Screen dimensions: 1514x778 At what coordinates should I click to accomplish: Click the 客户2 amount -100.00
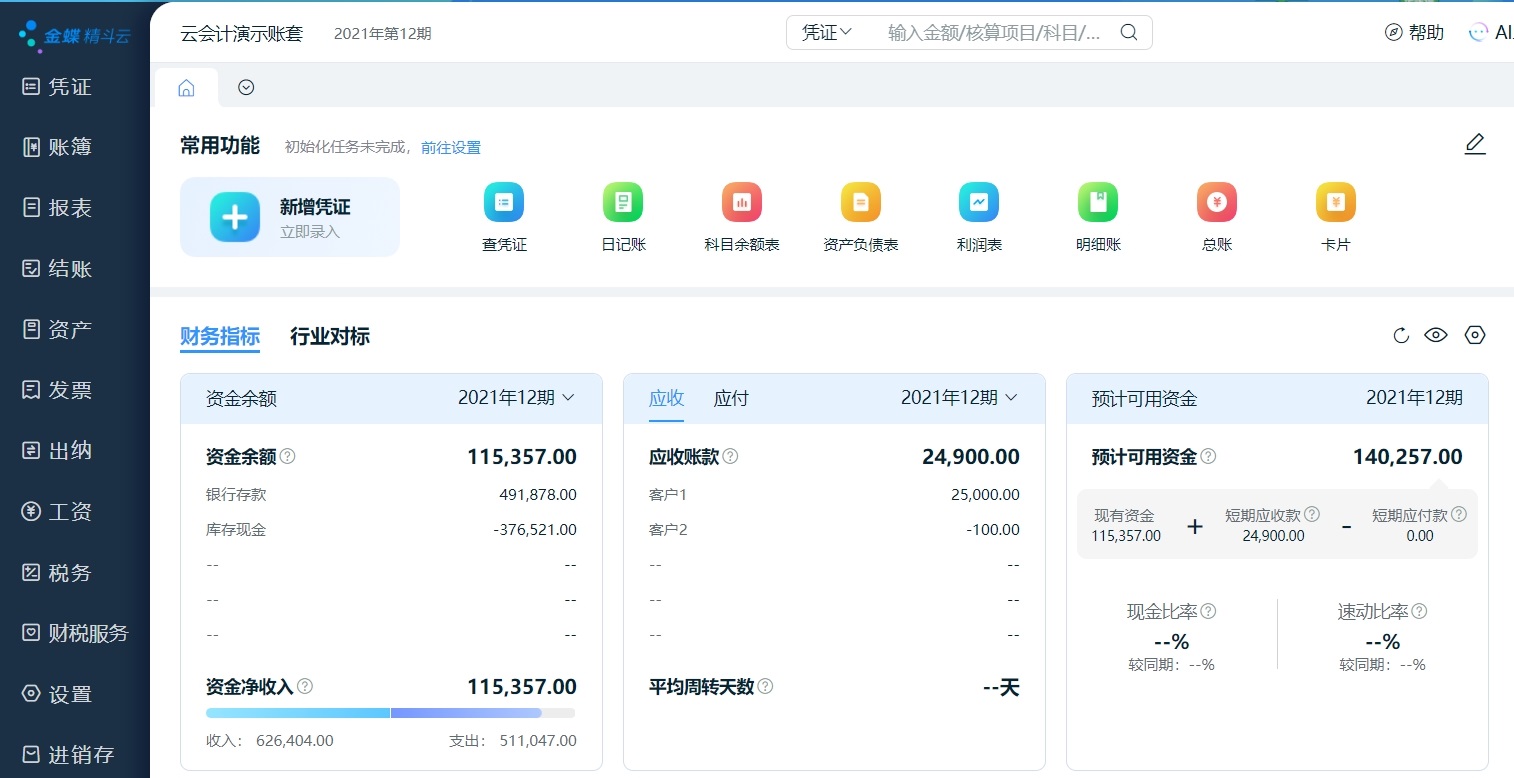tap(993, 529)
